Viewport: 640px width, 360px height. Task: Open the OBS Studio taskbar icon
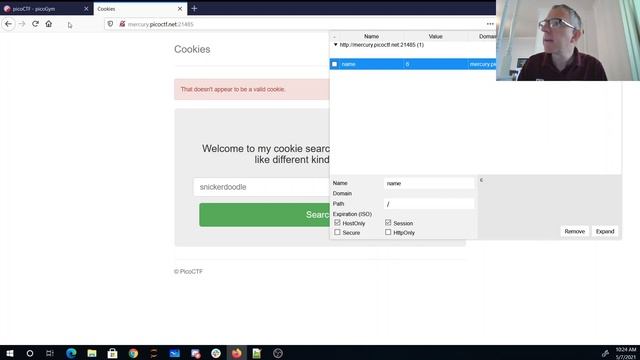point(278,353)
